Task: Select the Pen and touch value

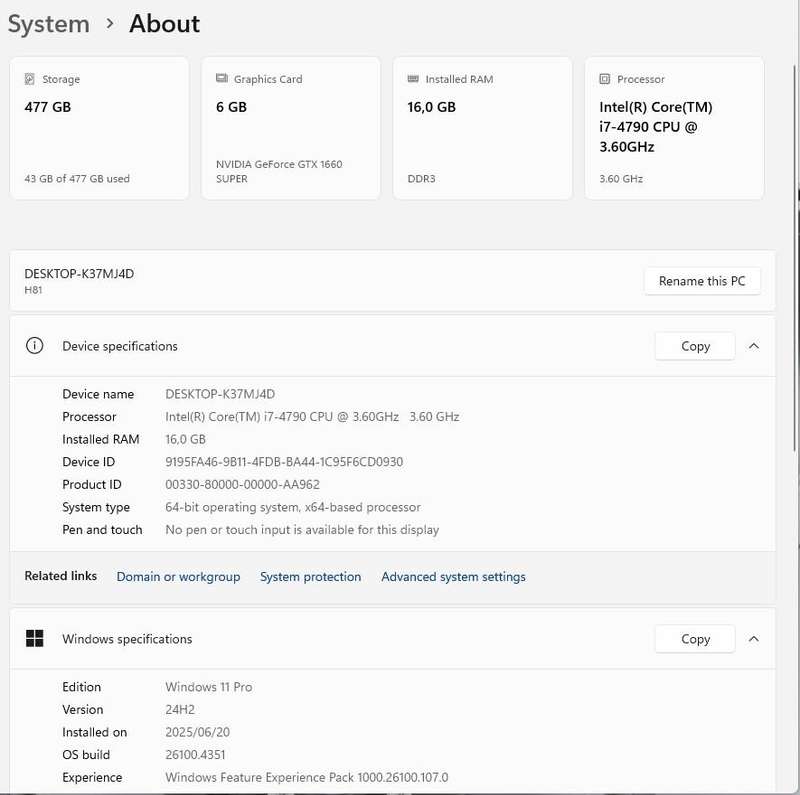Action: 302,530
